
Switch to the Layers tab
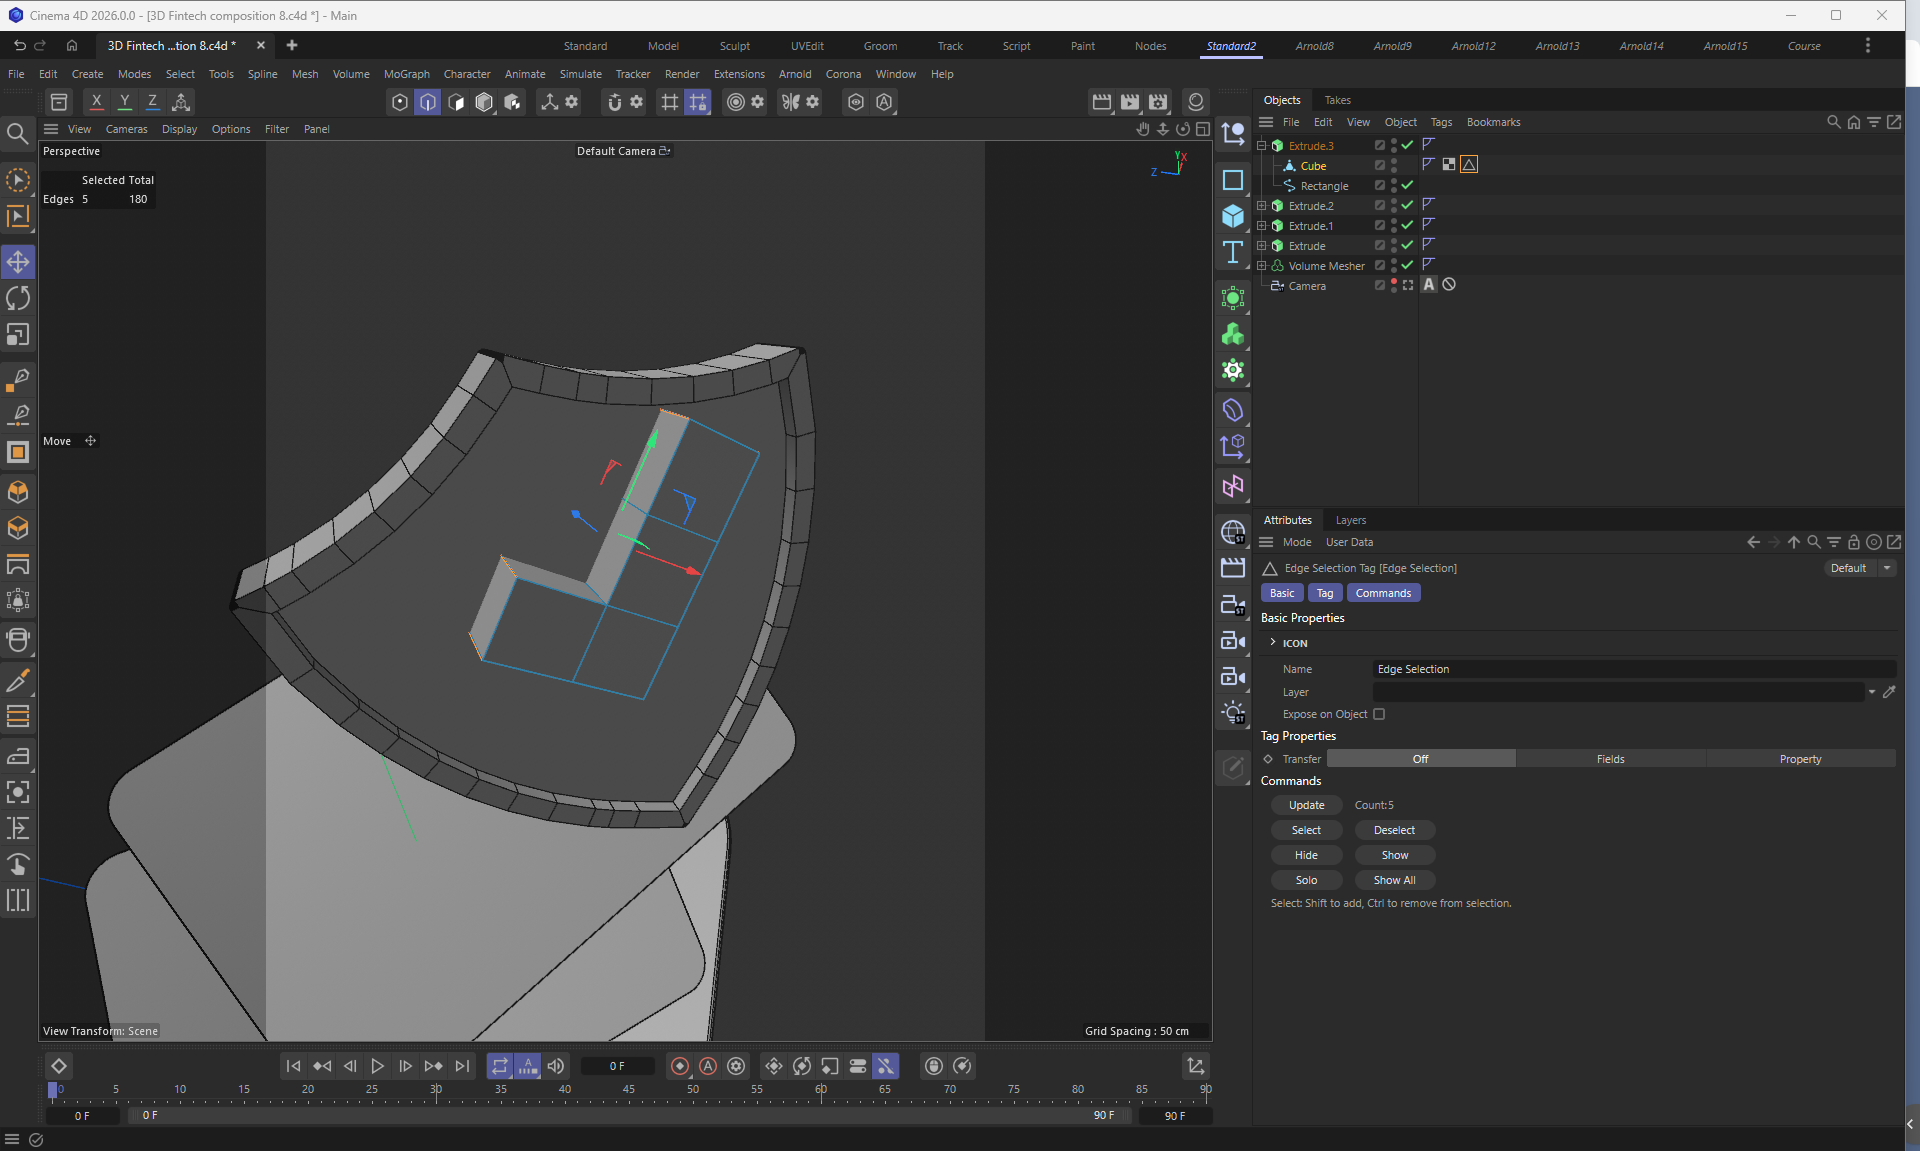(x=1350, y=520)
